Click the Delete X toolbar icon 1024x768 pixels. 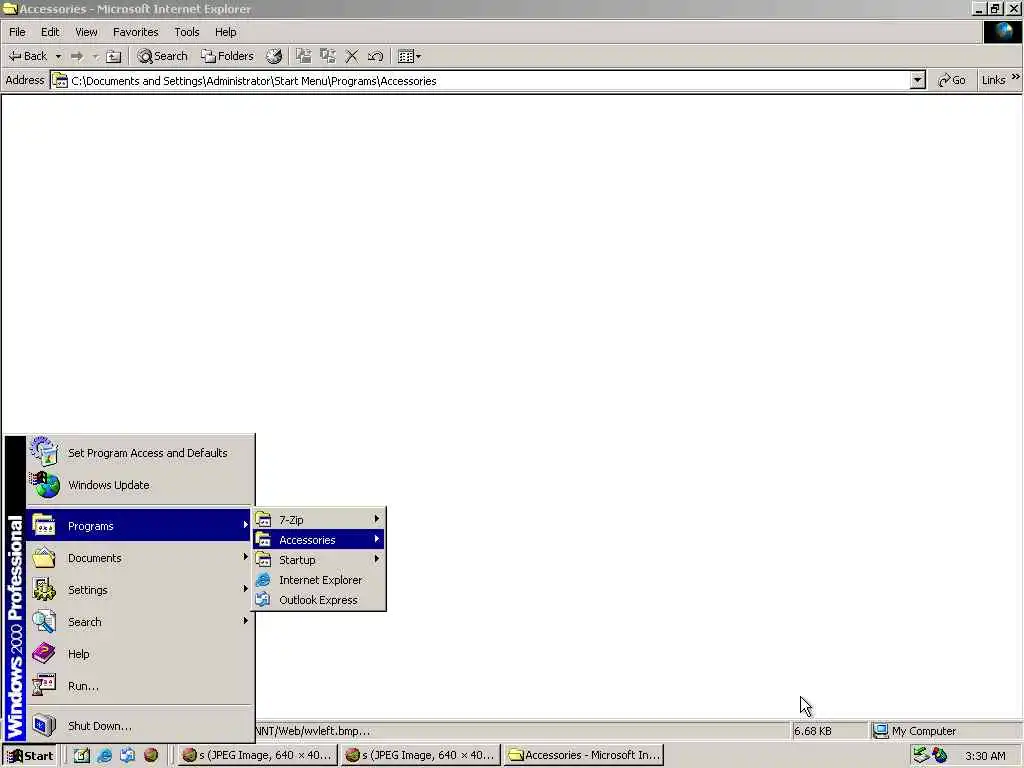351,56
